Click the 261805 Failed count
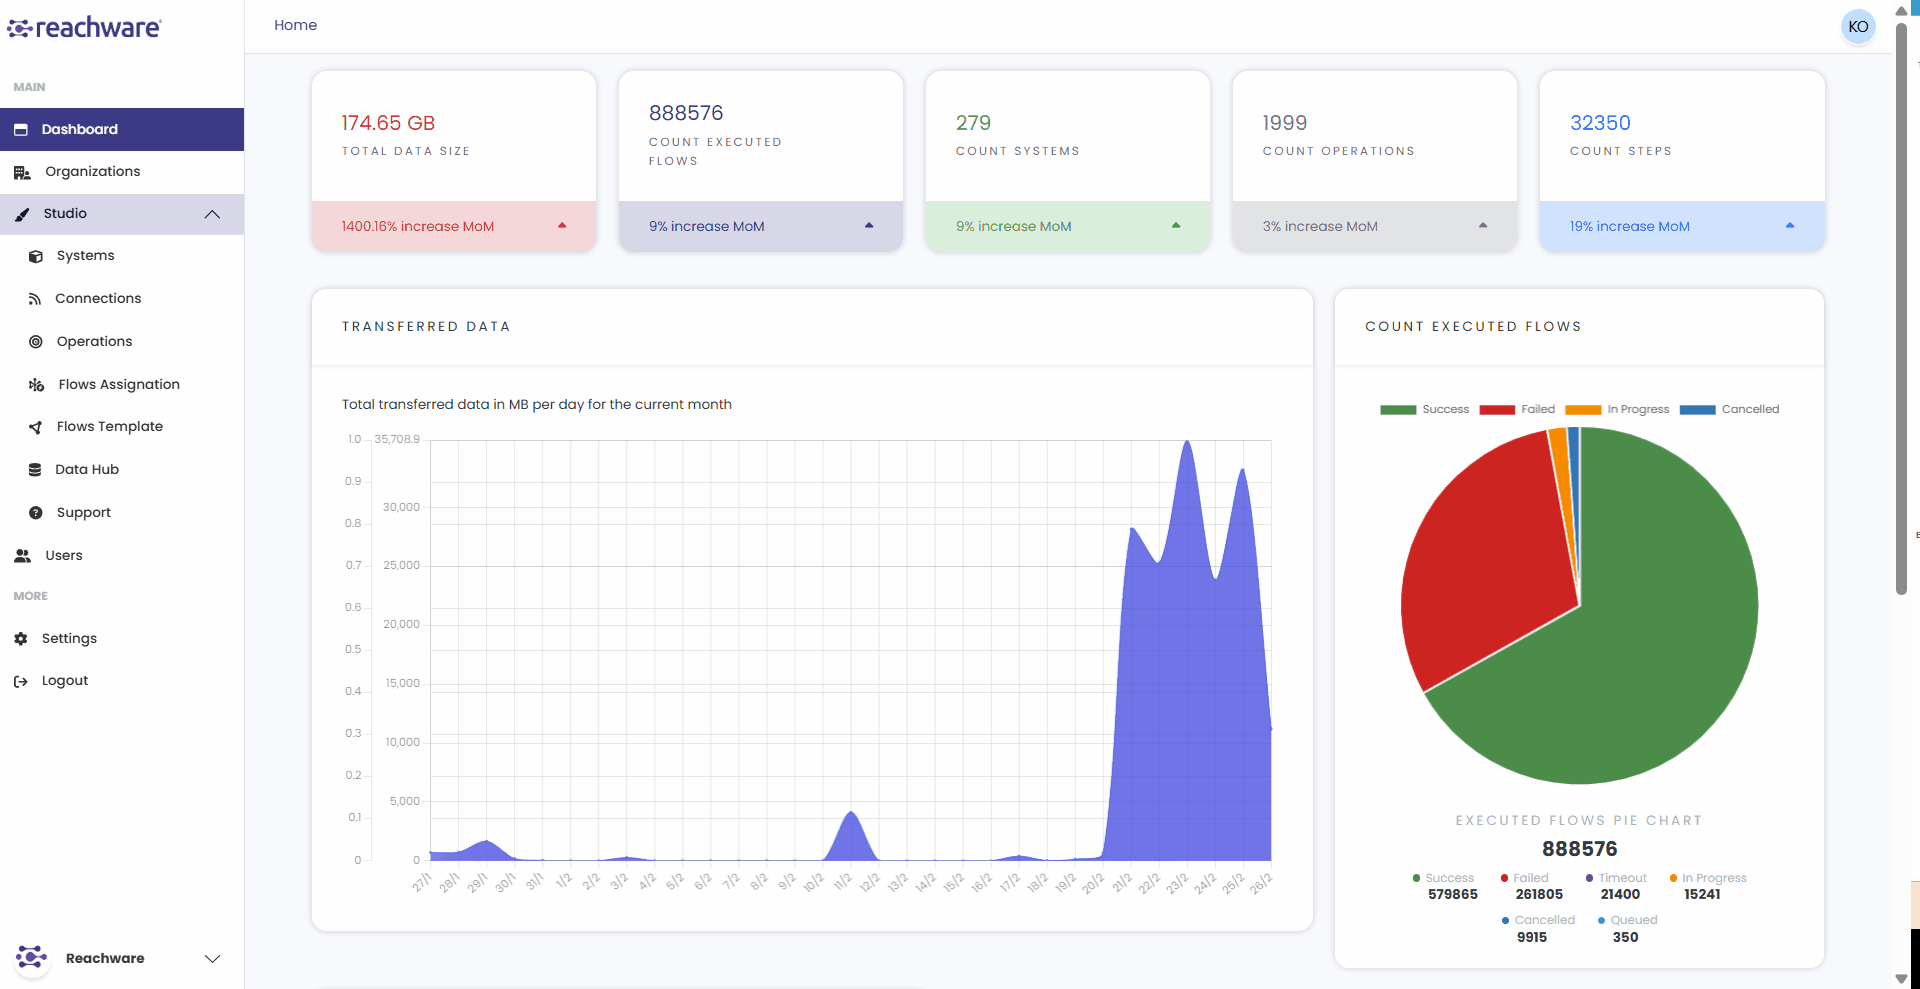 (x=1539, y=895)
